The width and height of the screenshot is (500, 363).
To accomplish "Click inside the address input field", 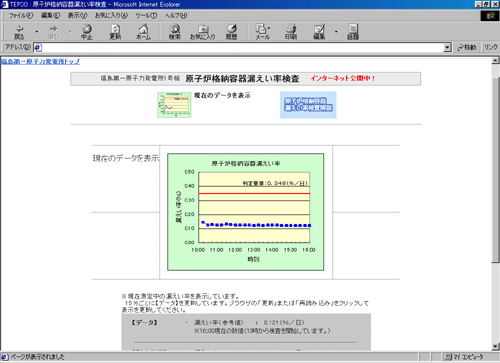I will point(242,48).
